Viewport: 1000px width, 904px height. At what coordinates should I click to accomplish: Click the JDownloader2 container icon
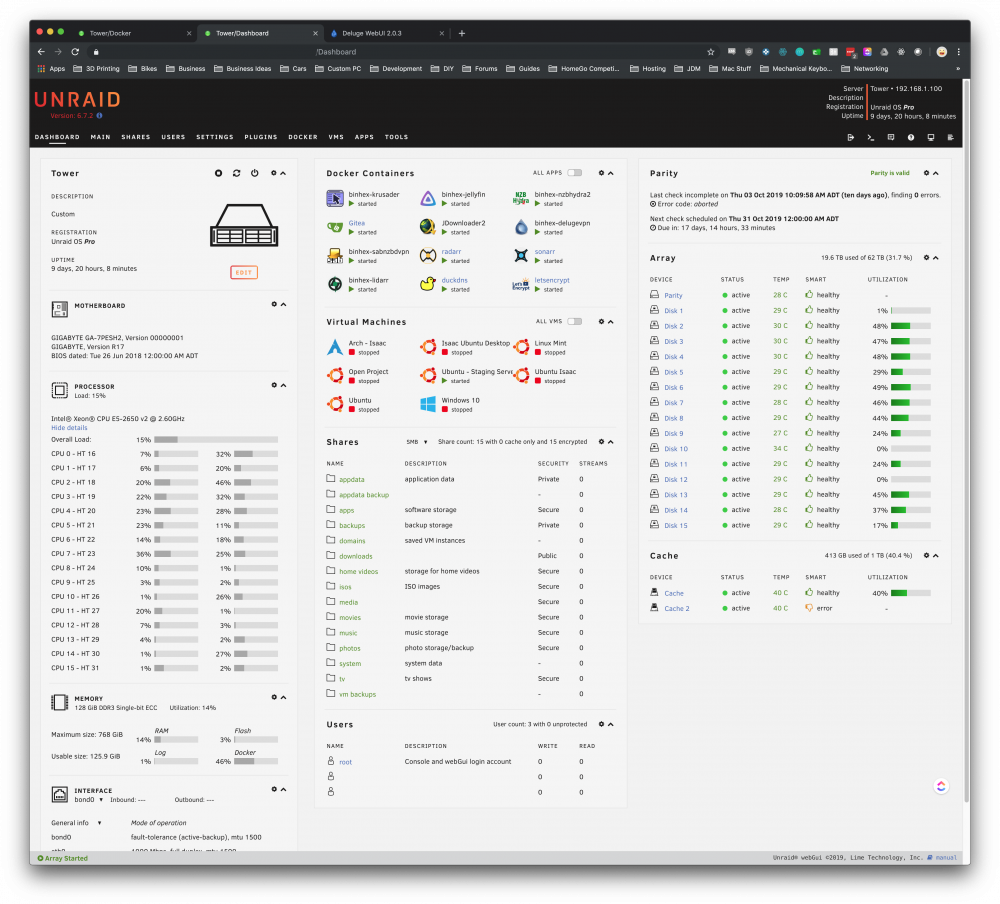428,227
